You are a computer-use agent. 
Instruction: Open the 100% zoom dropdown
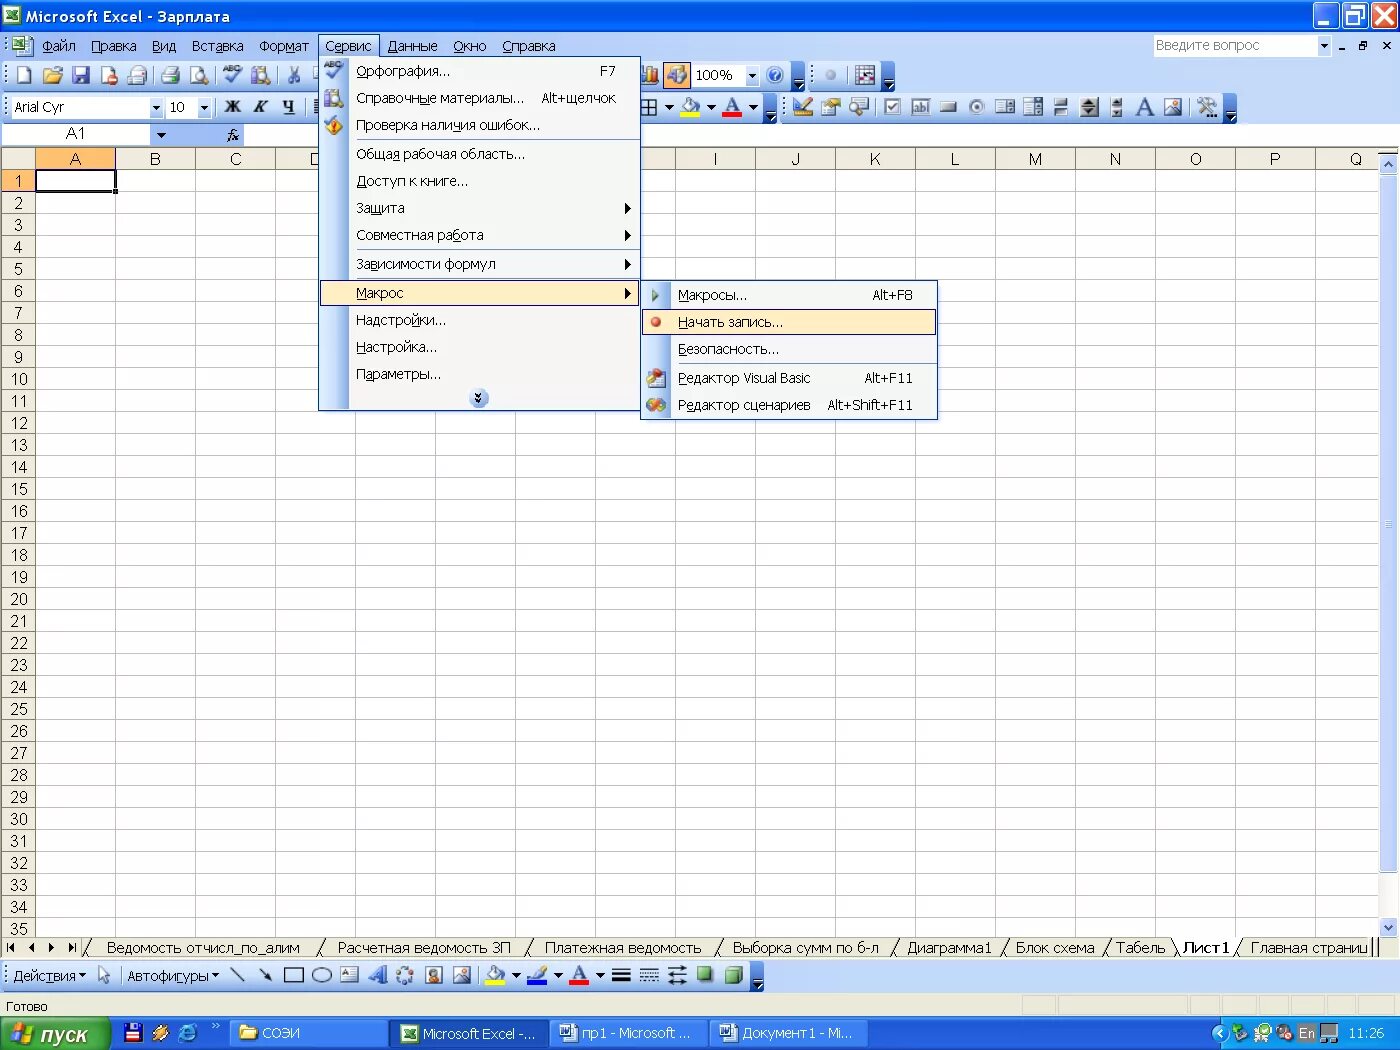click(x=752, y=75)
